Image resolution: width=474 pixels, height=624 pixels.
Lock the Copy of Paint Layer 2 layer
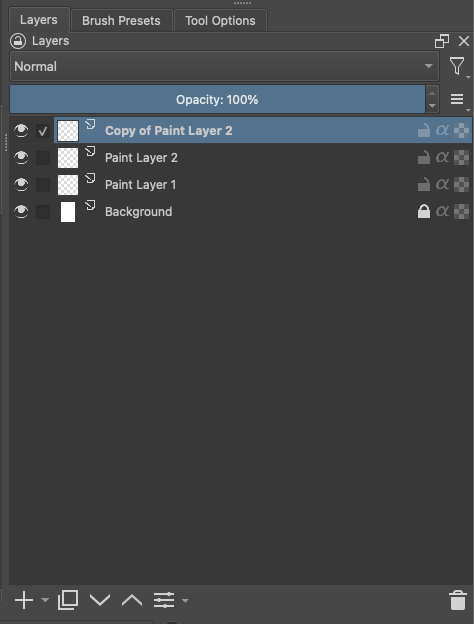pos(424,131)
